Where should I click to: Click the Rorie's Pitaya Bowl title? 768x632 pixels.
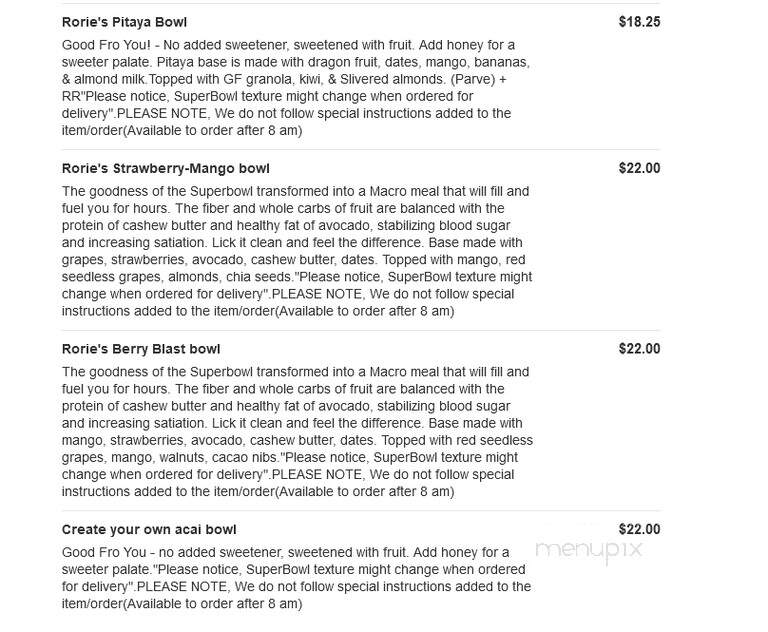pos(124,22)
